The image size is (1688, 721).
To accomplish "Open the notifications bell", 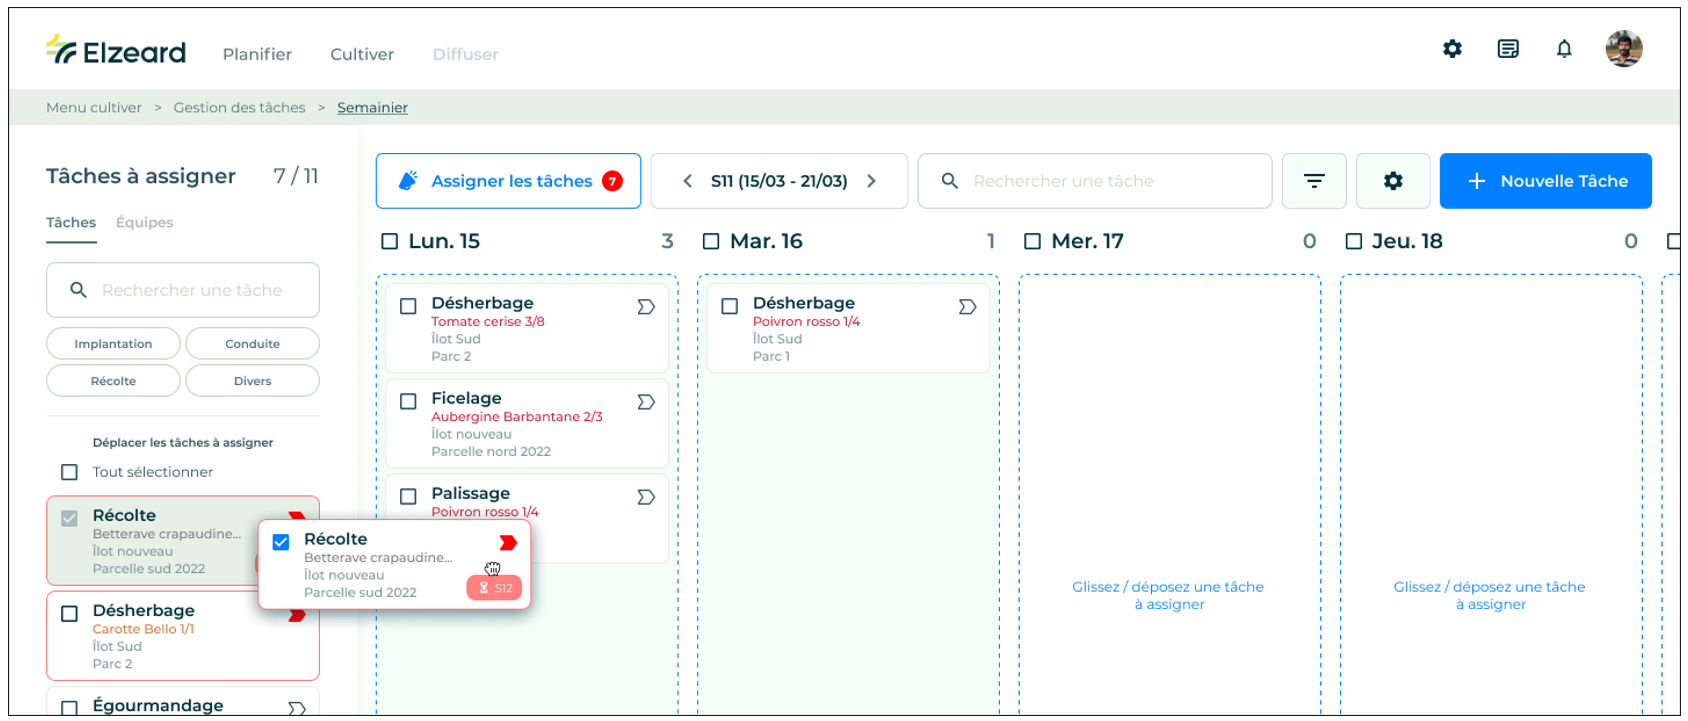I will 1564,48.
